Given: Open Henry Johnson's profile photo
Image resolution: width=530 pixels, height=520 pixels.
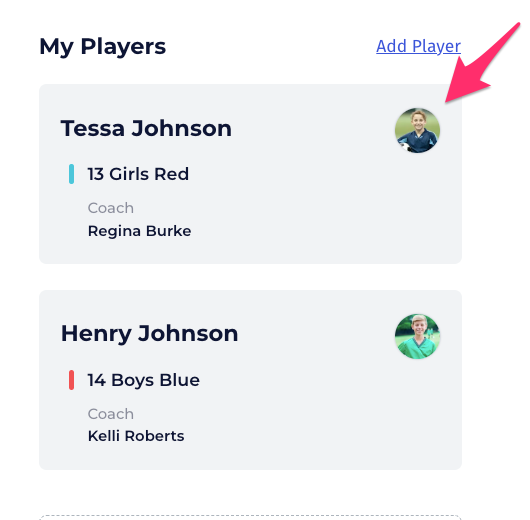Looking at the screenshot, I should [x=417, y=336].
